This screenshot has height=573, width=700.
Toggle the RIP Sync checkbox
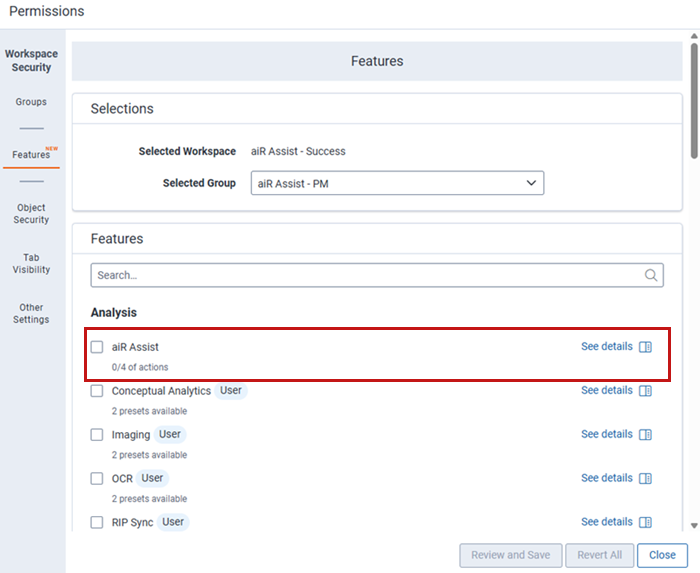click(97, 522)
